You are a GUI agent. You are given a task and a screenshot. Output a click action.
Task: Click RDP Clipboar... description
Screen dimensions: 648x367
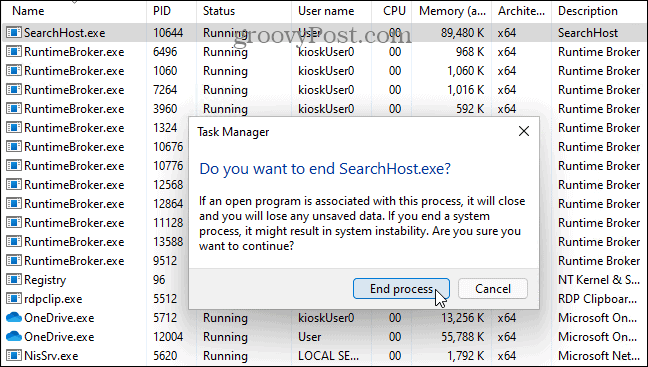(598, 299)
